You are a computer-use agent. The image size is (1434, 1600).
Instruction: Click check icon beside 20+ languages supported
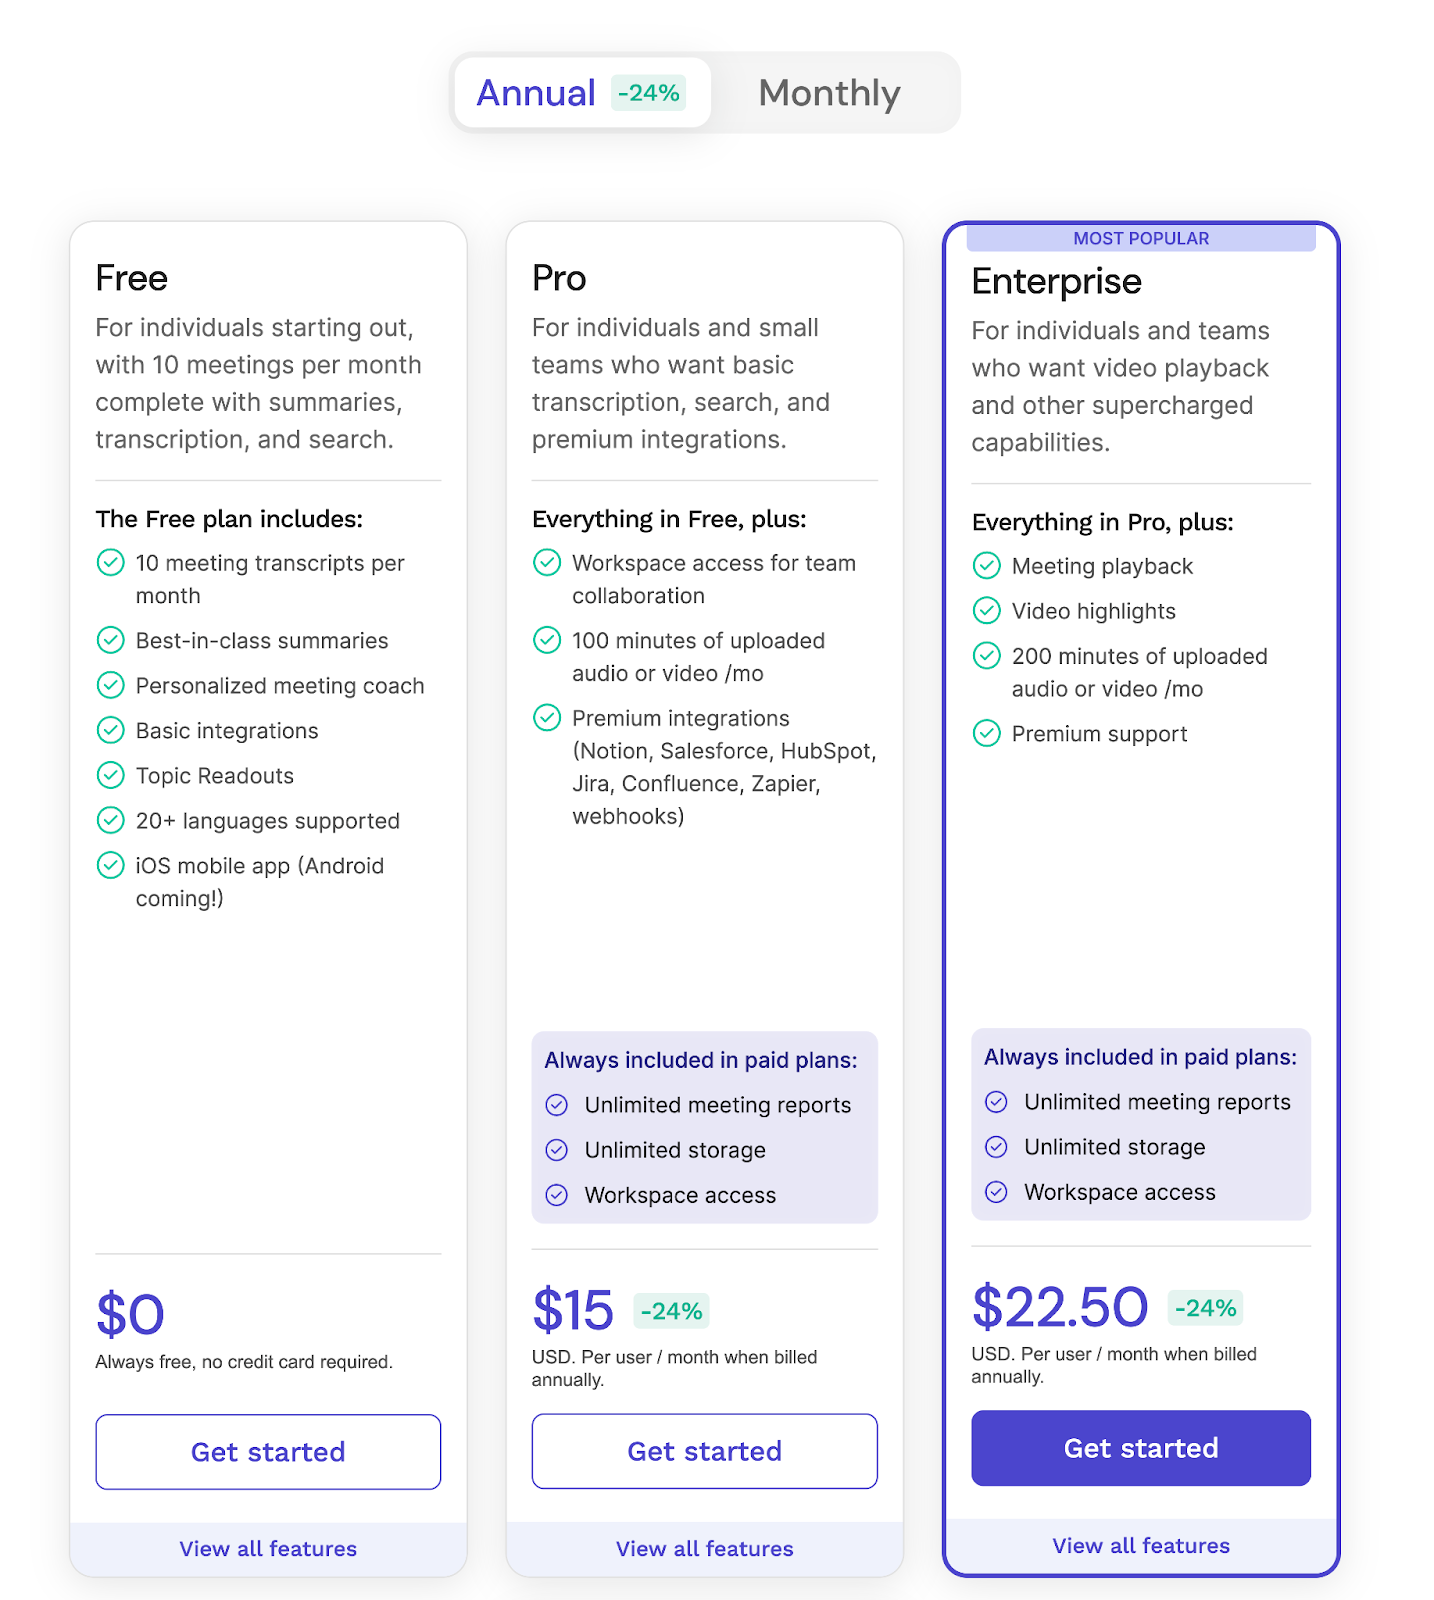(x=110, y=820)
